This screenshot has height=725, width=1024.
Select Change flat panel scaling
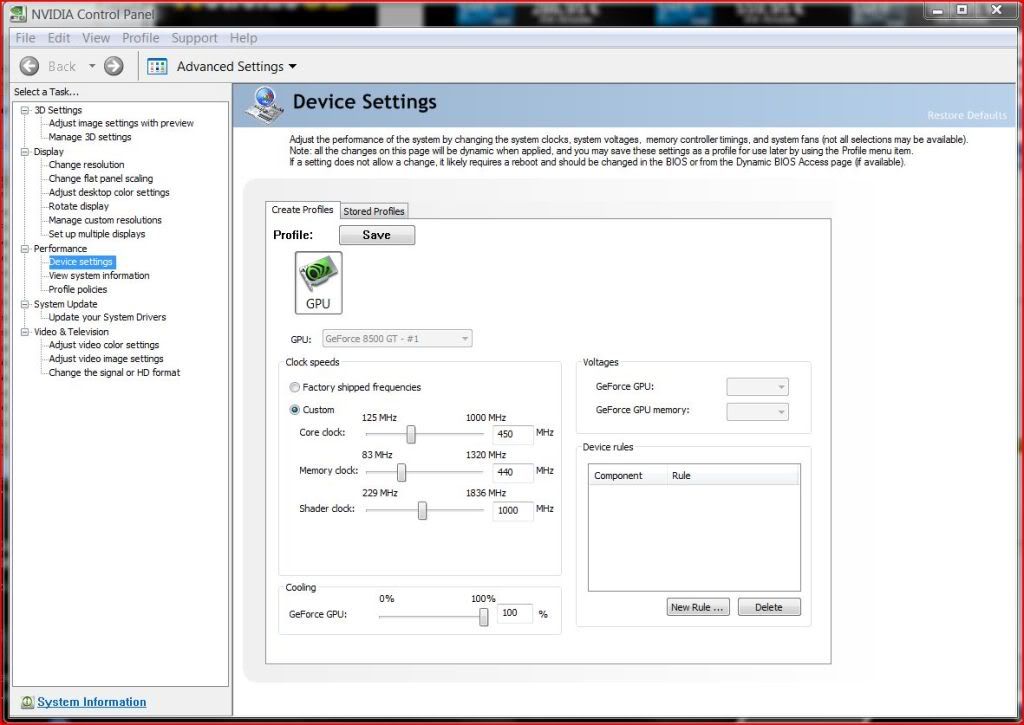(x=101, y=178)
